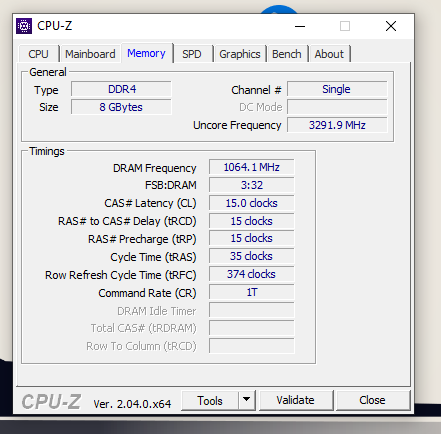Click the empty Total CAS# (tRDRAM) field
This screenshot has width=441, height=434.
tap(252, 328)
